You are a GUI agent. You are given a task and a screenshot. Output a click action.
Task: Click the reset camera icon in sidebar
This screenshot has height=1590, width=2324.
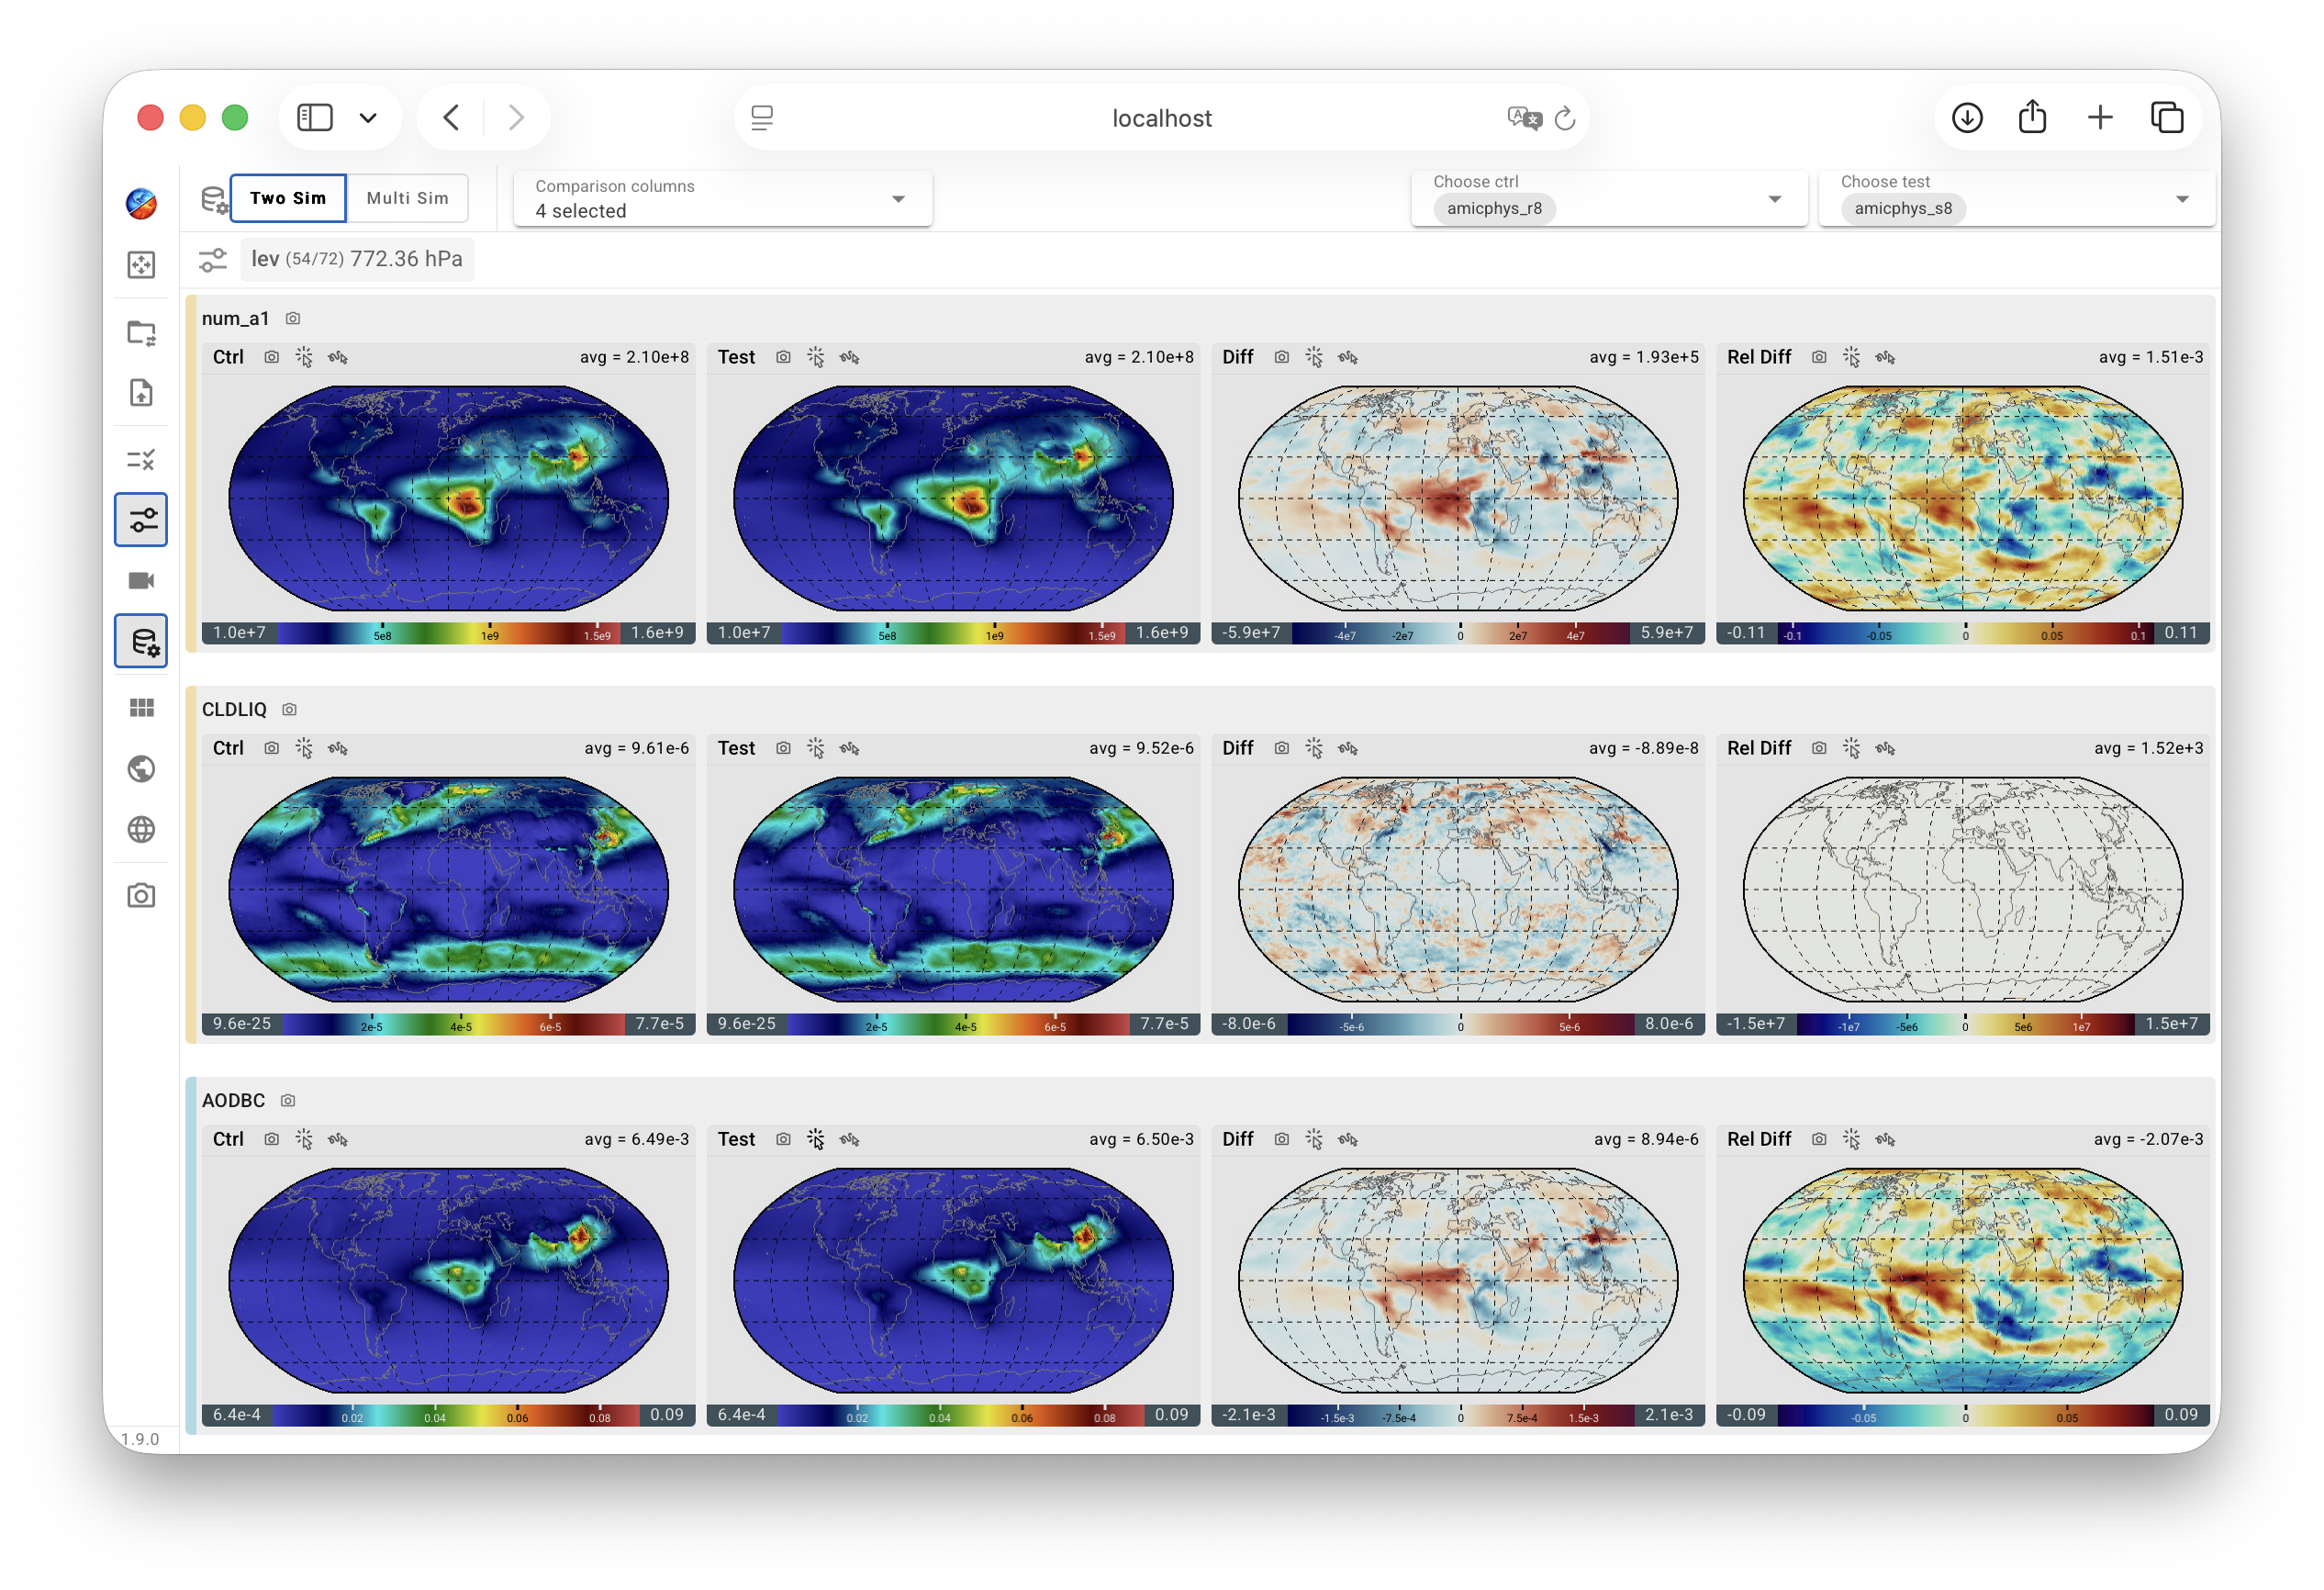(x=141, y=265)
